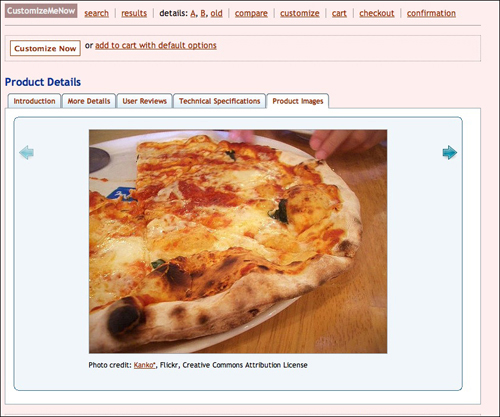
Task: Select the Technical Specifications tab
Action: coord(219,101)
